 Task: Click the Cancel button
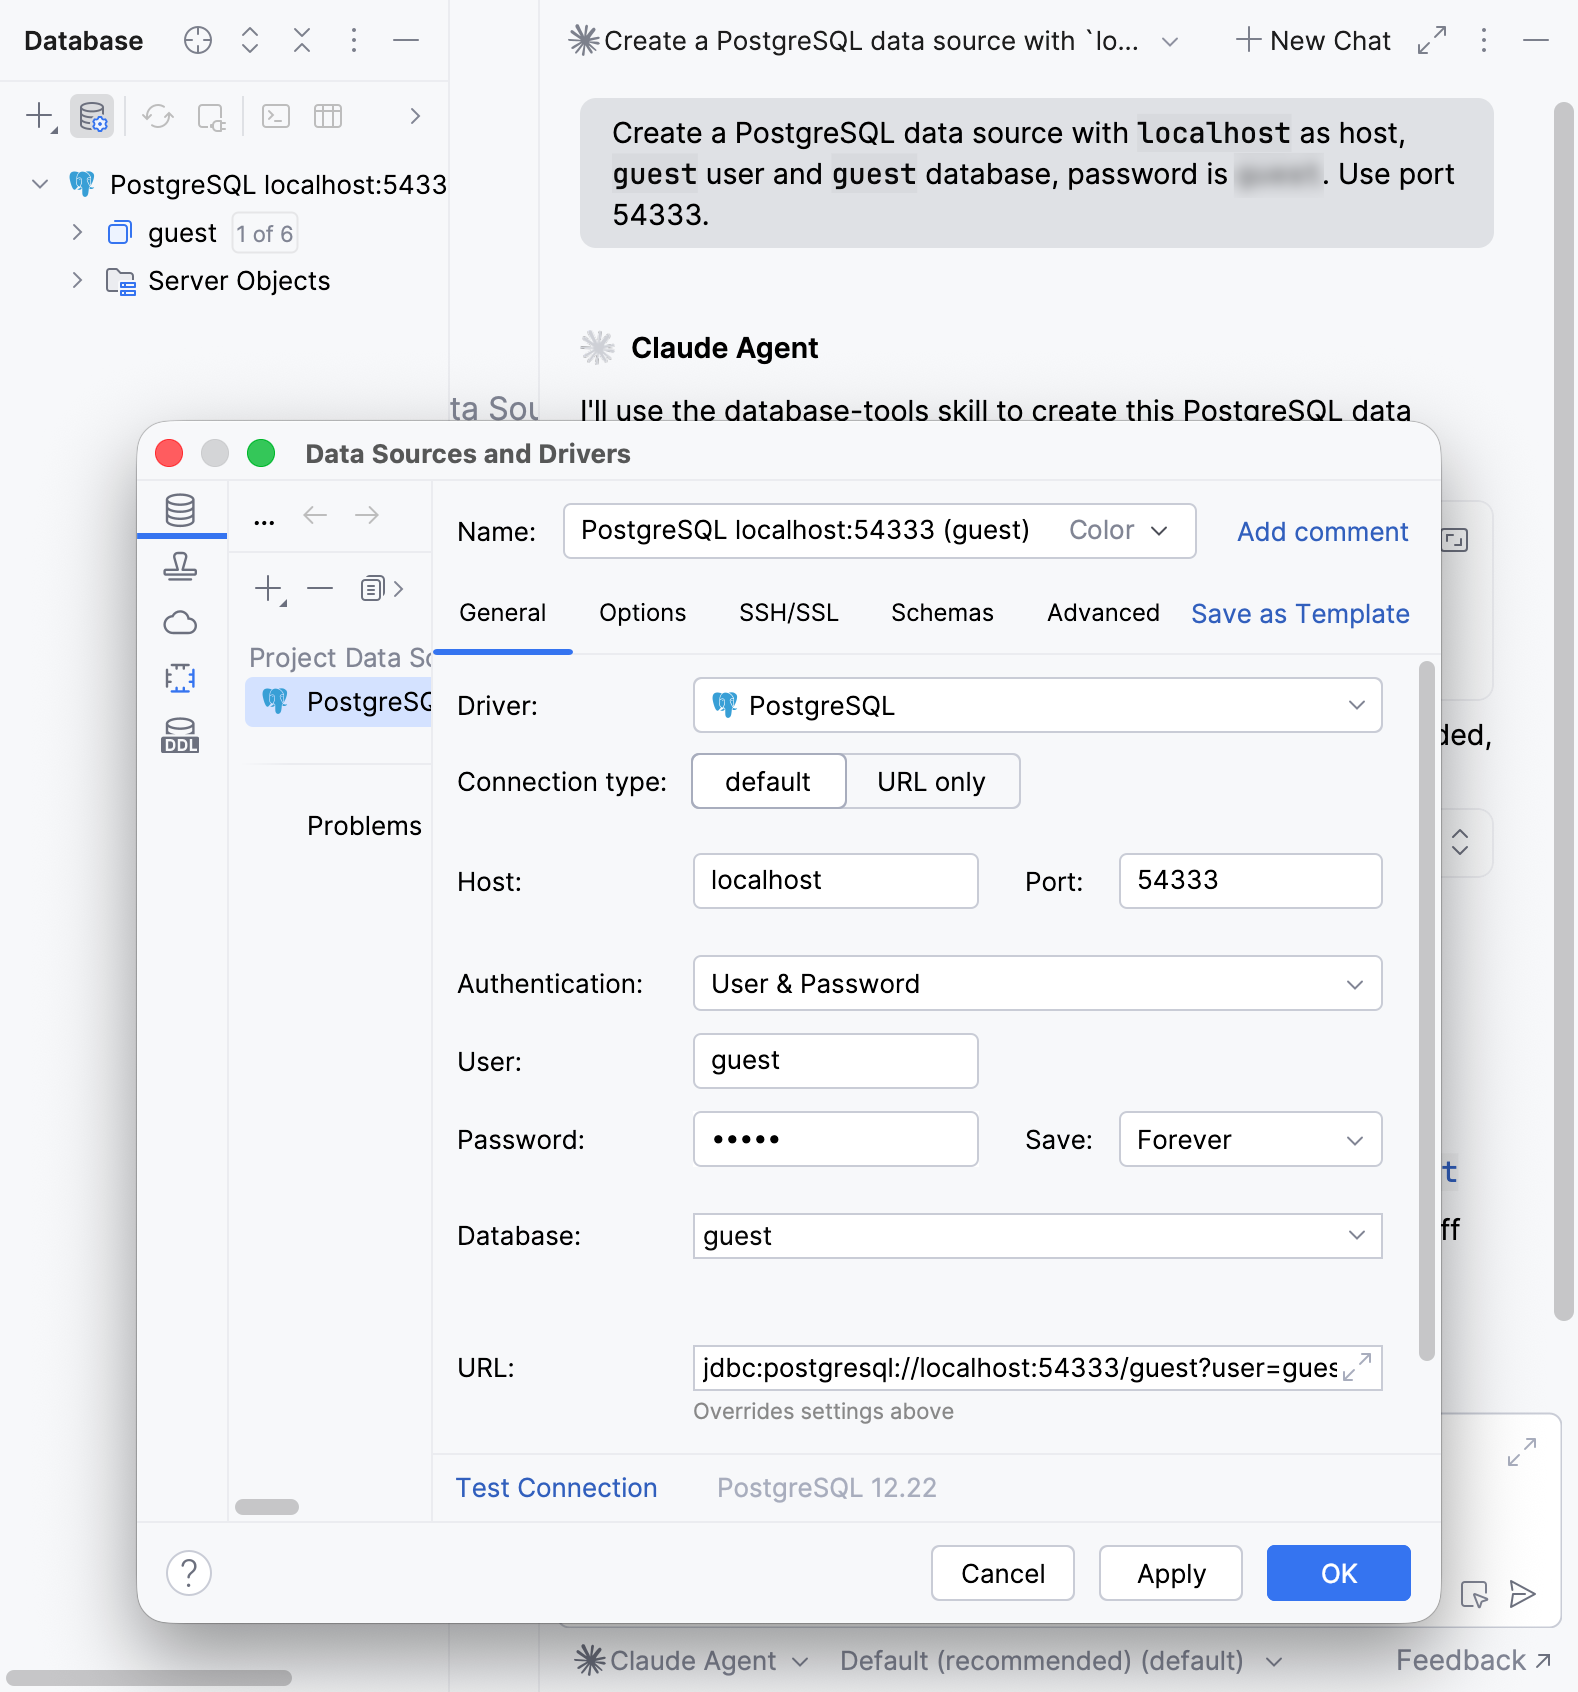click(x=1002, y=1574)
